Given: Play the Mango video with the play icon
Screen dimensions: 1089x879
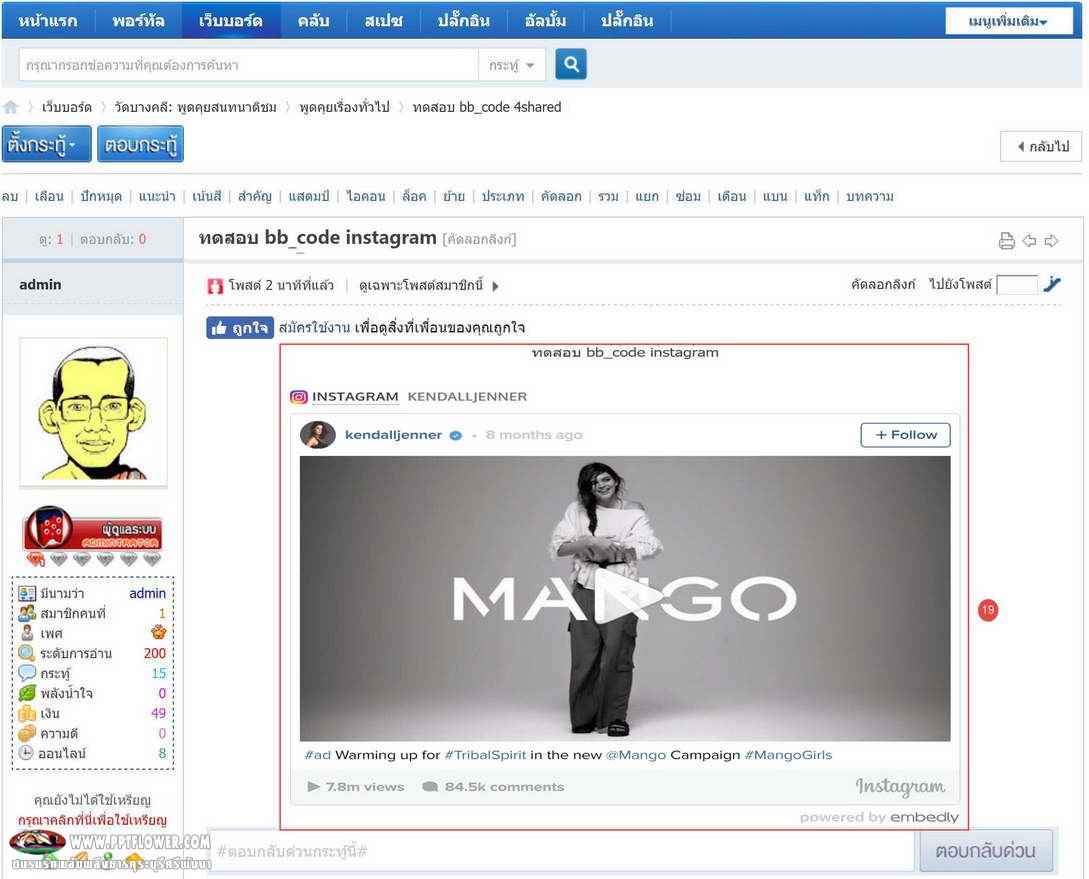Looking at the screenshot, I should pyautogui.click(x=627, y=598).
